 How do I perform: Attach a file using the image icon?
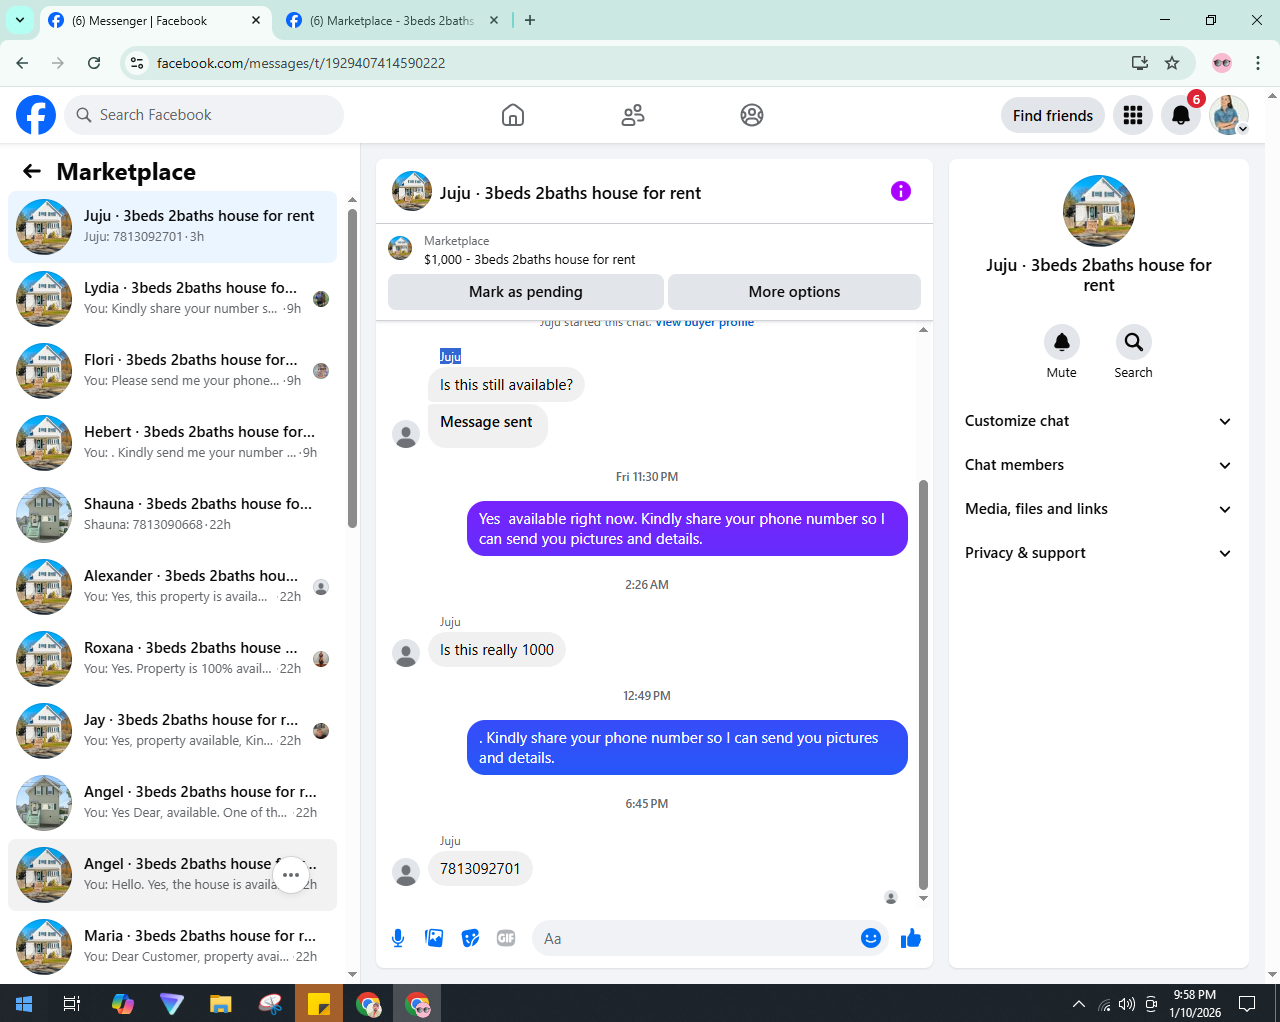434,938
